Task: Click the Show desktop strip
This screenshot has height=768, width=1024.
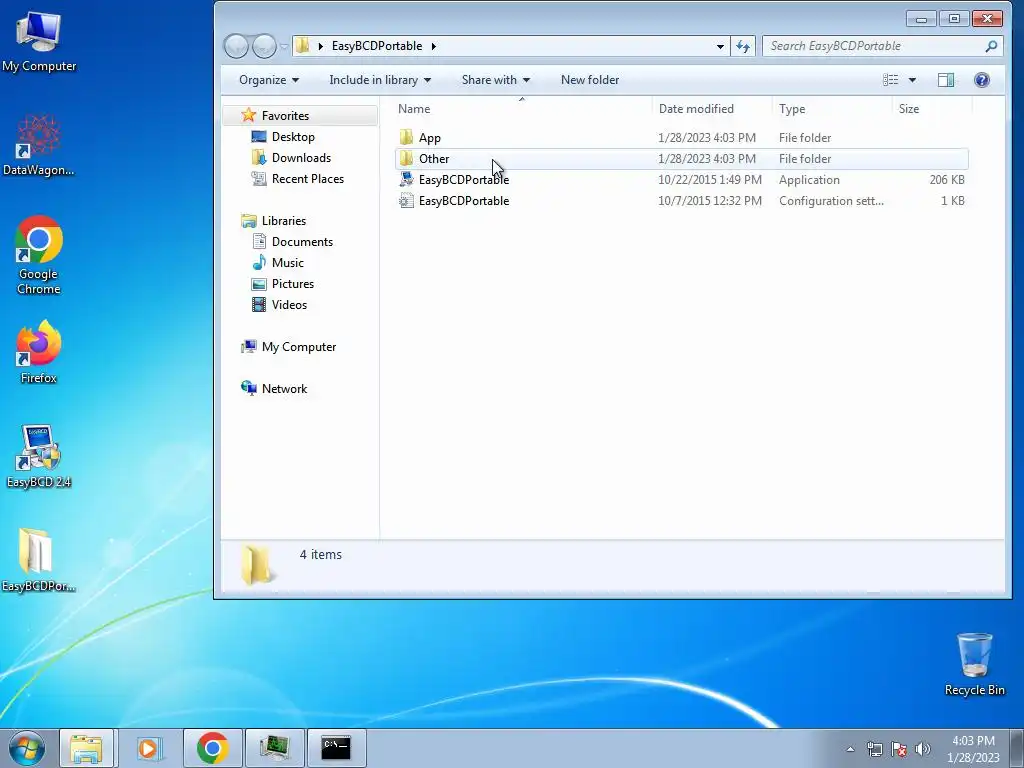Action: (1017, 748)
